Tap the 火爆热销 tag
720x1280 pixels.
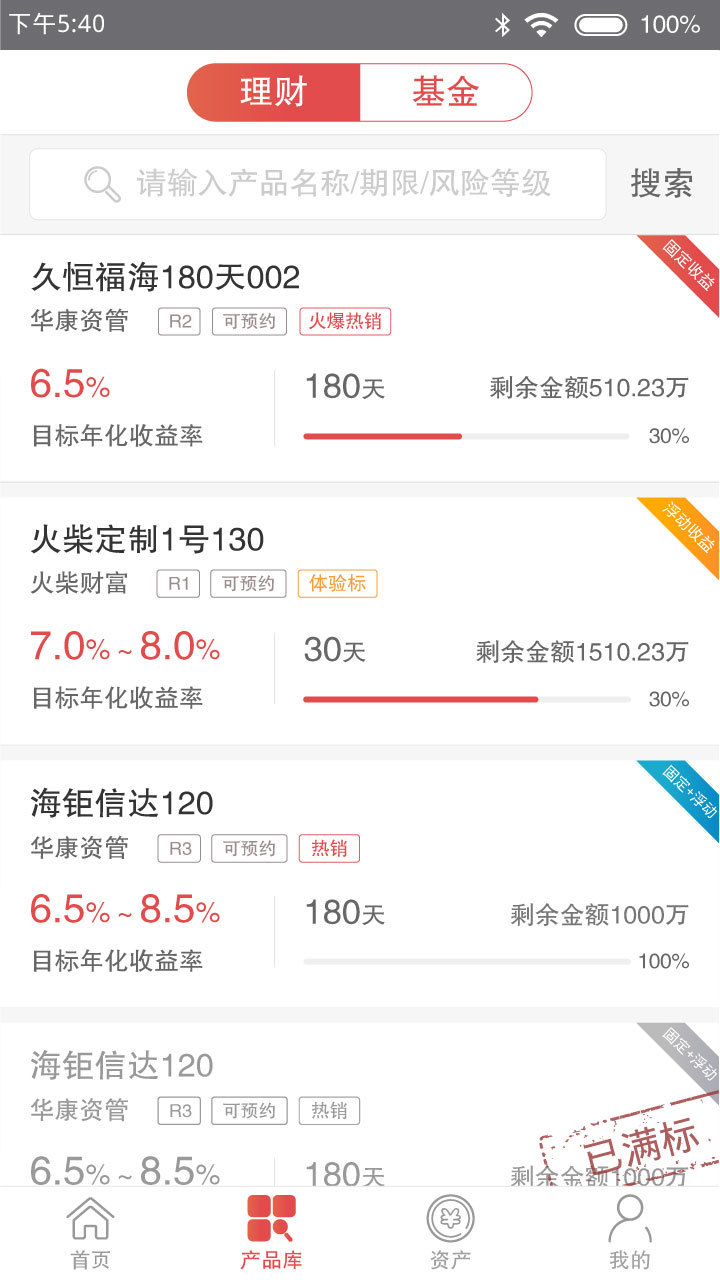345,321
